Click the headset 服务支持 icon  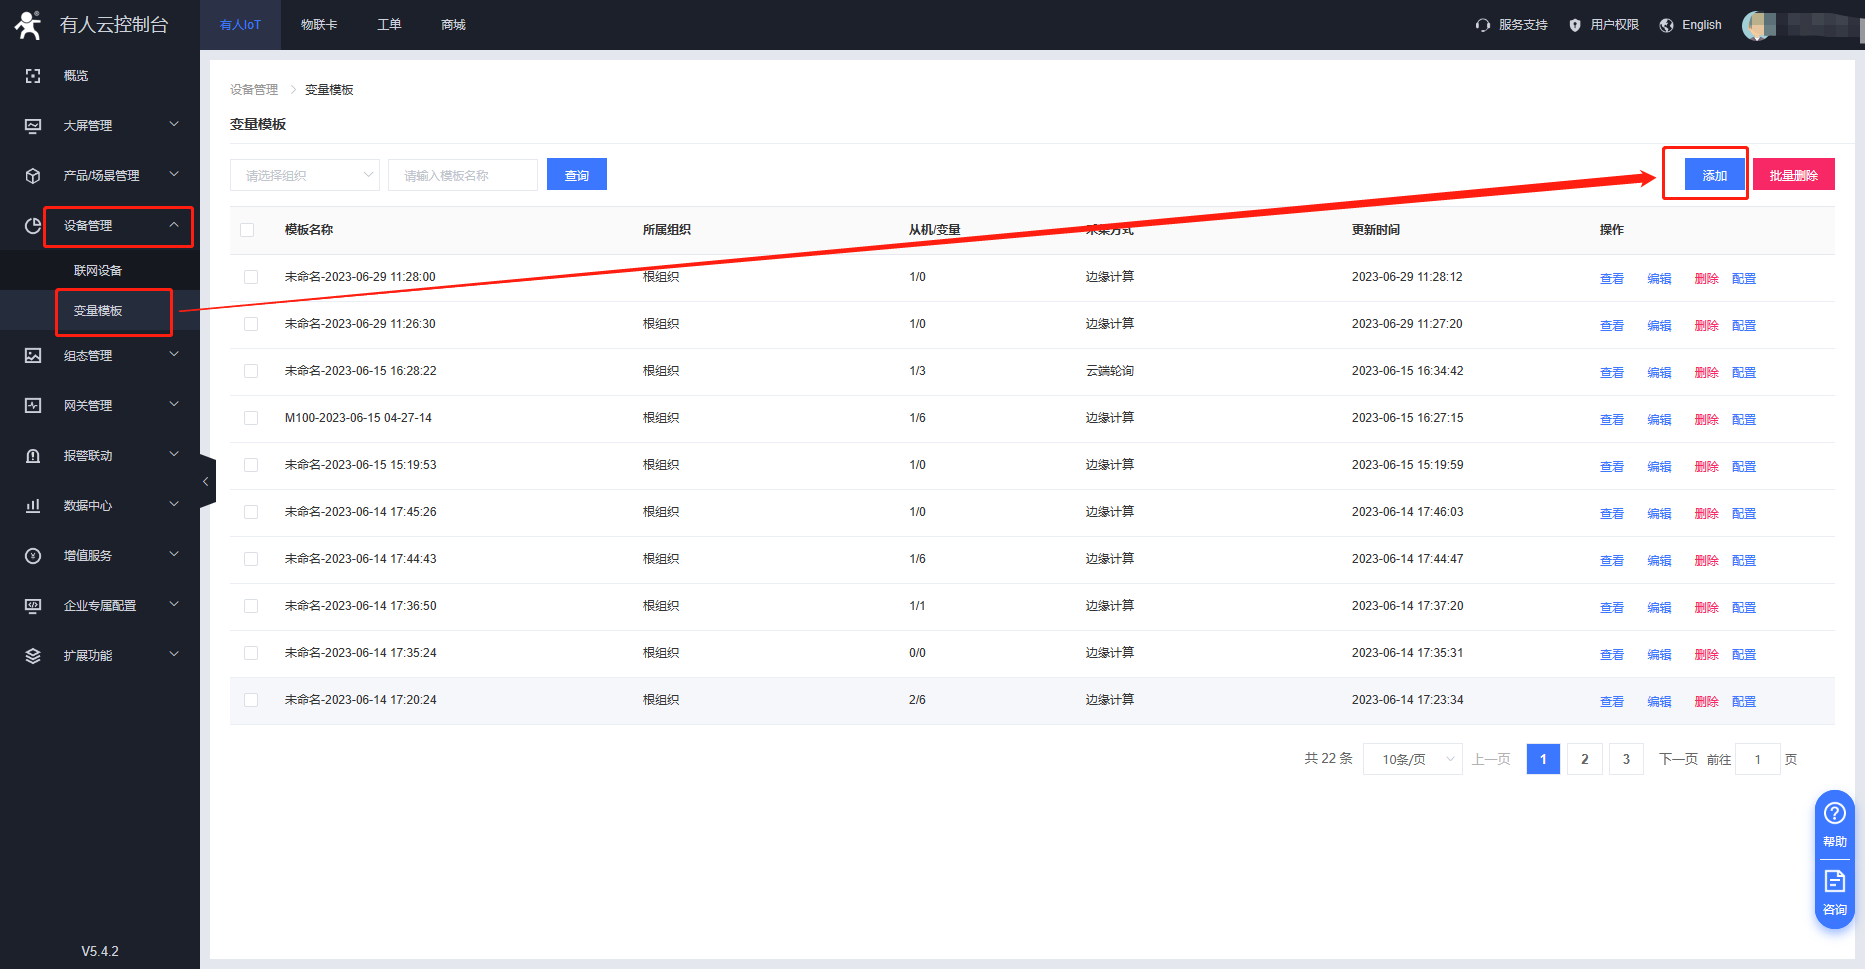pyautogui.click(x=1482, y=25)
